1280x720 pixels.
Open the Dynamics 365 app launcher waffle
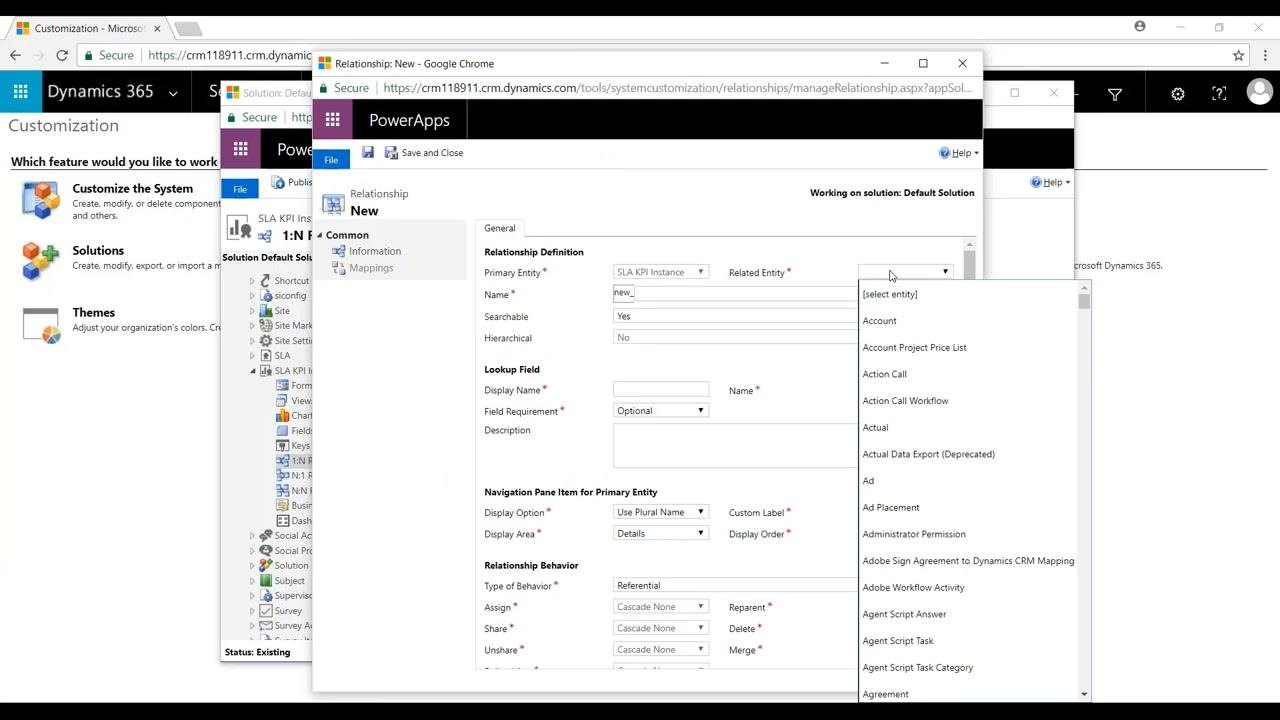(x=20, y=92)
